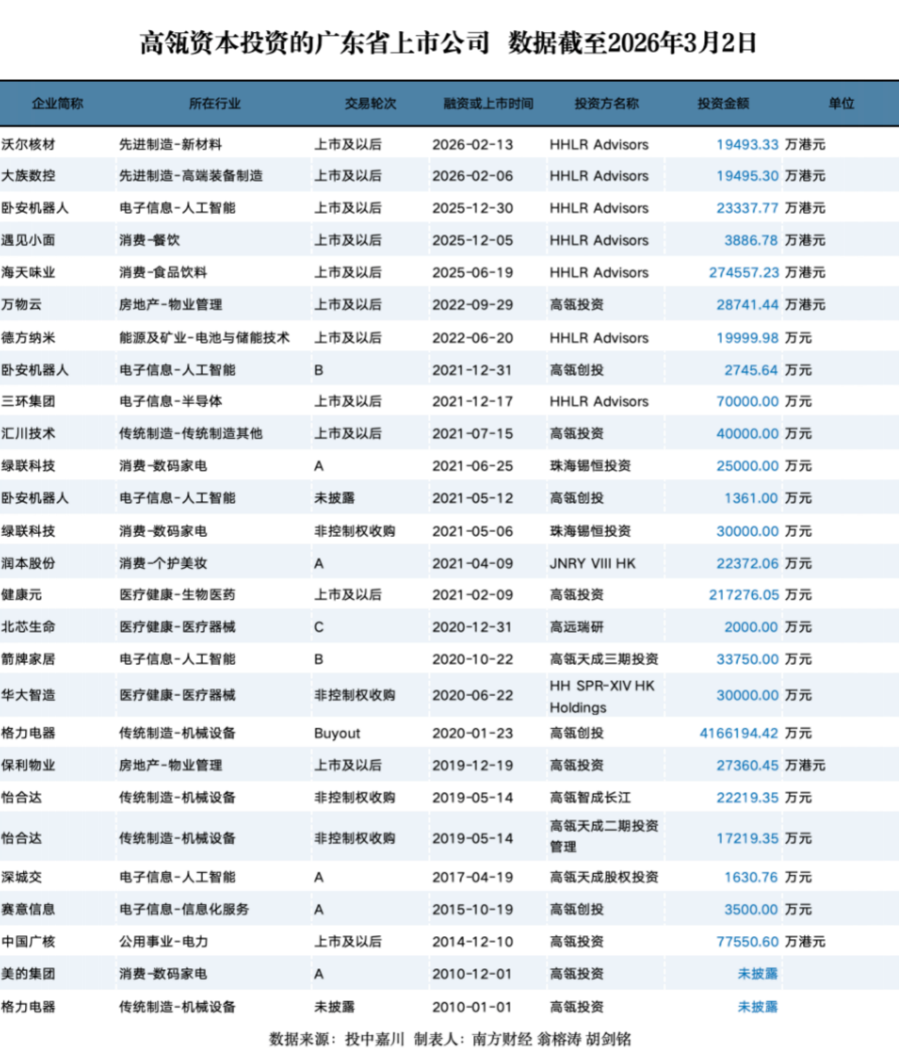Viewport: 900px width, 1057px height.
Task: Click the 企业简称 column header
Action: 57,103
